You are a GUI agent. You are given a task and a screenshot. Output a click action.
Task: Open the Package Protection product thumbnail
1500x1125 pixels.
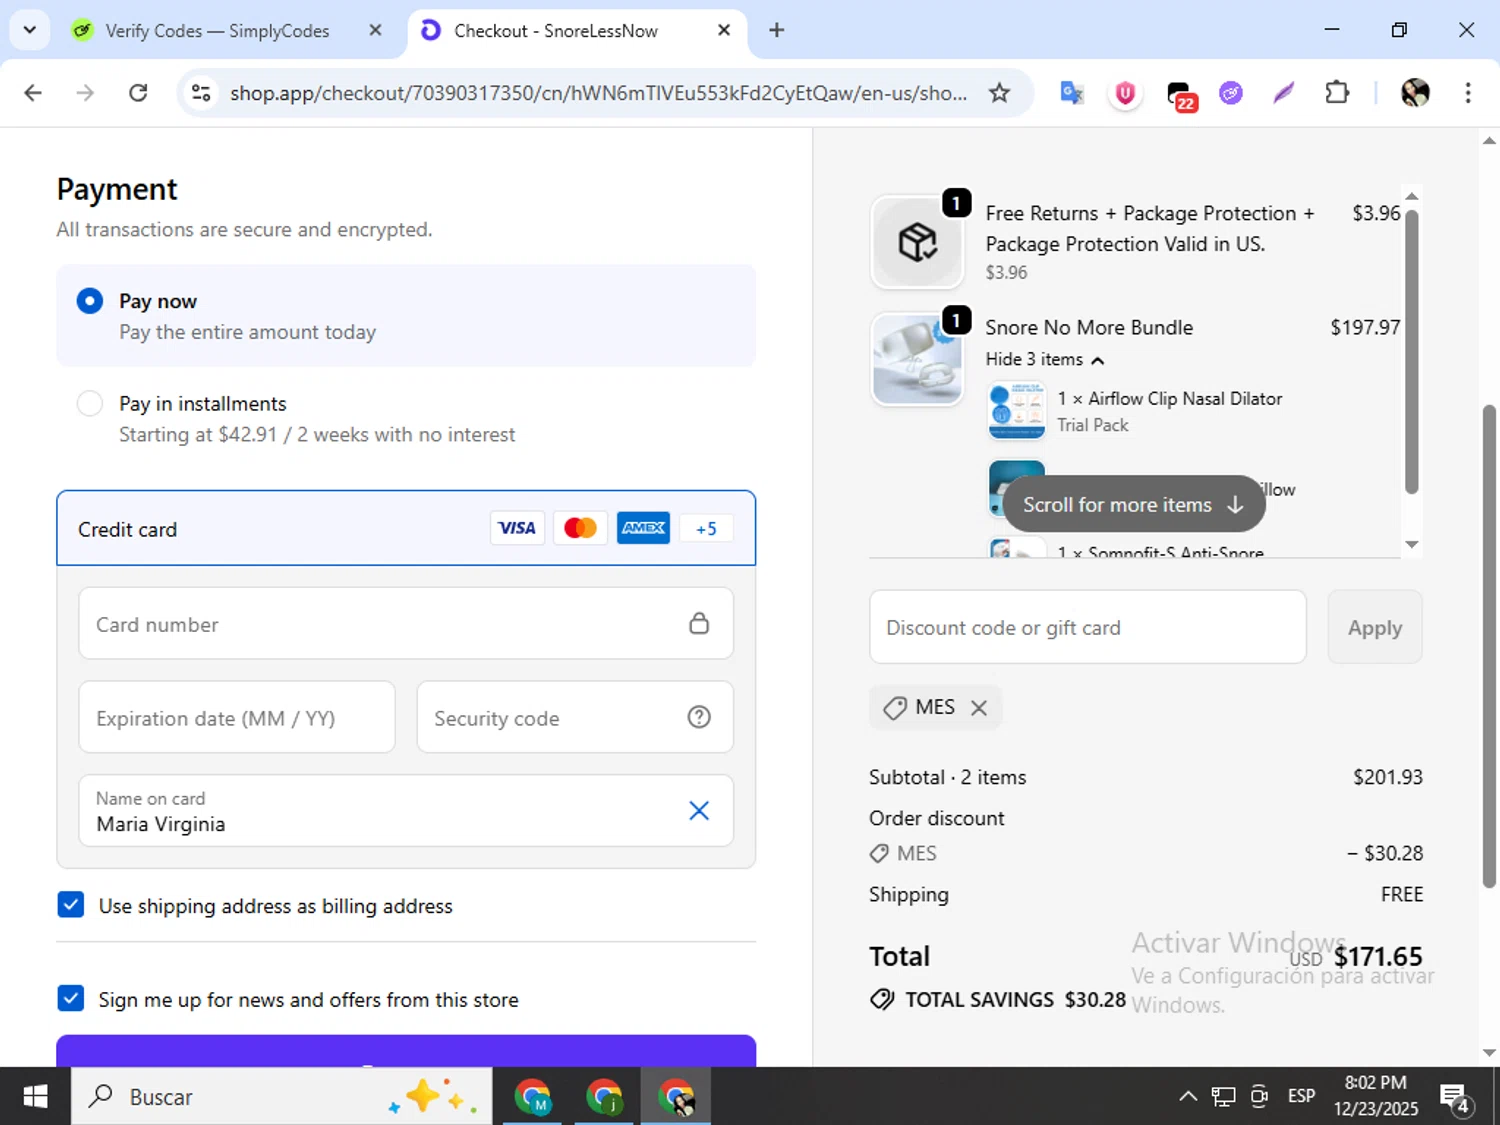coord(917,242)
